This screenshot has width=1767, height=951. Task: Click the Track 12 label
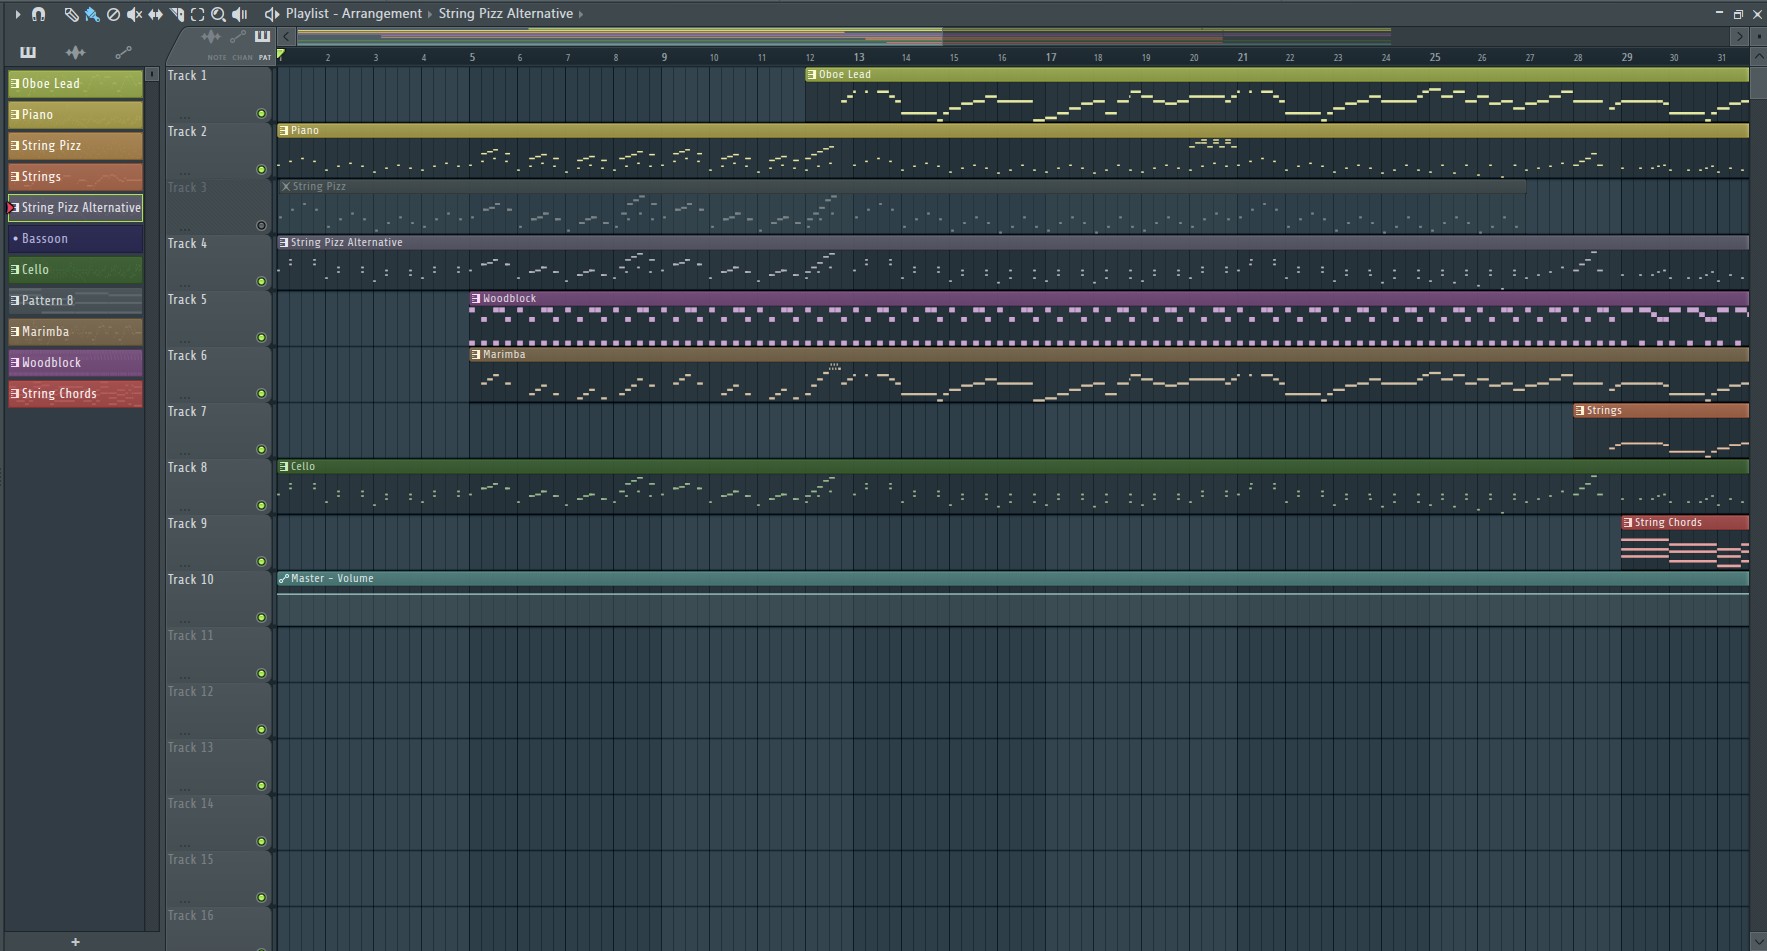190,691
